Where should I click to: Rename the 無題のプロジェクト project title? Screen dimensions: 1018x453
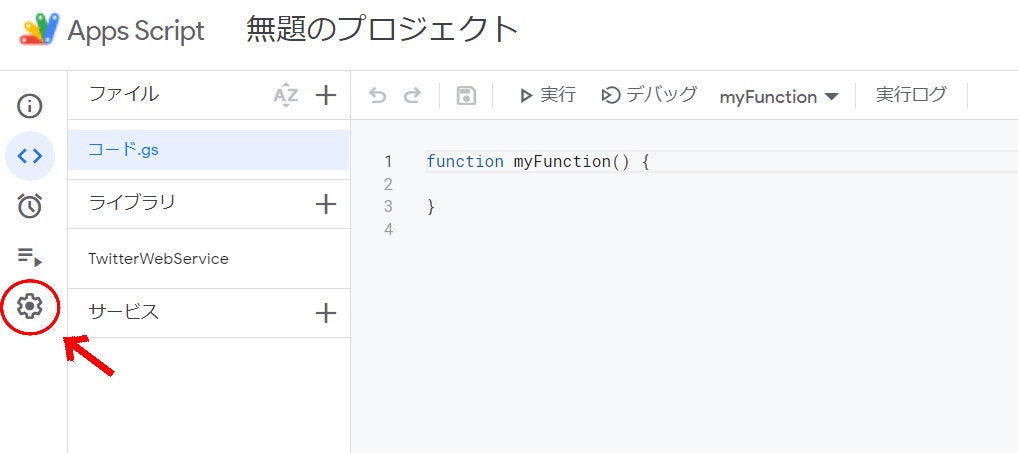382,30
